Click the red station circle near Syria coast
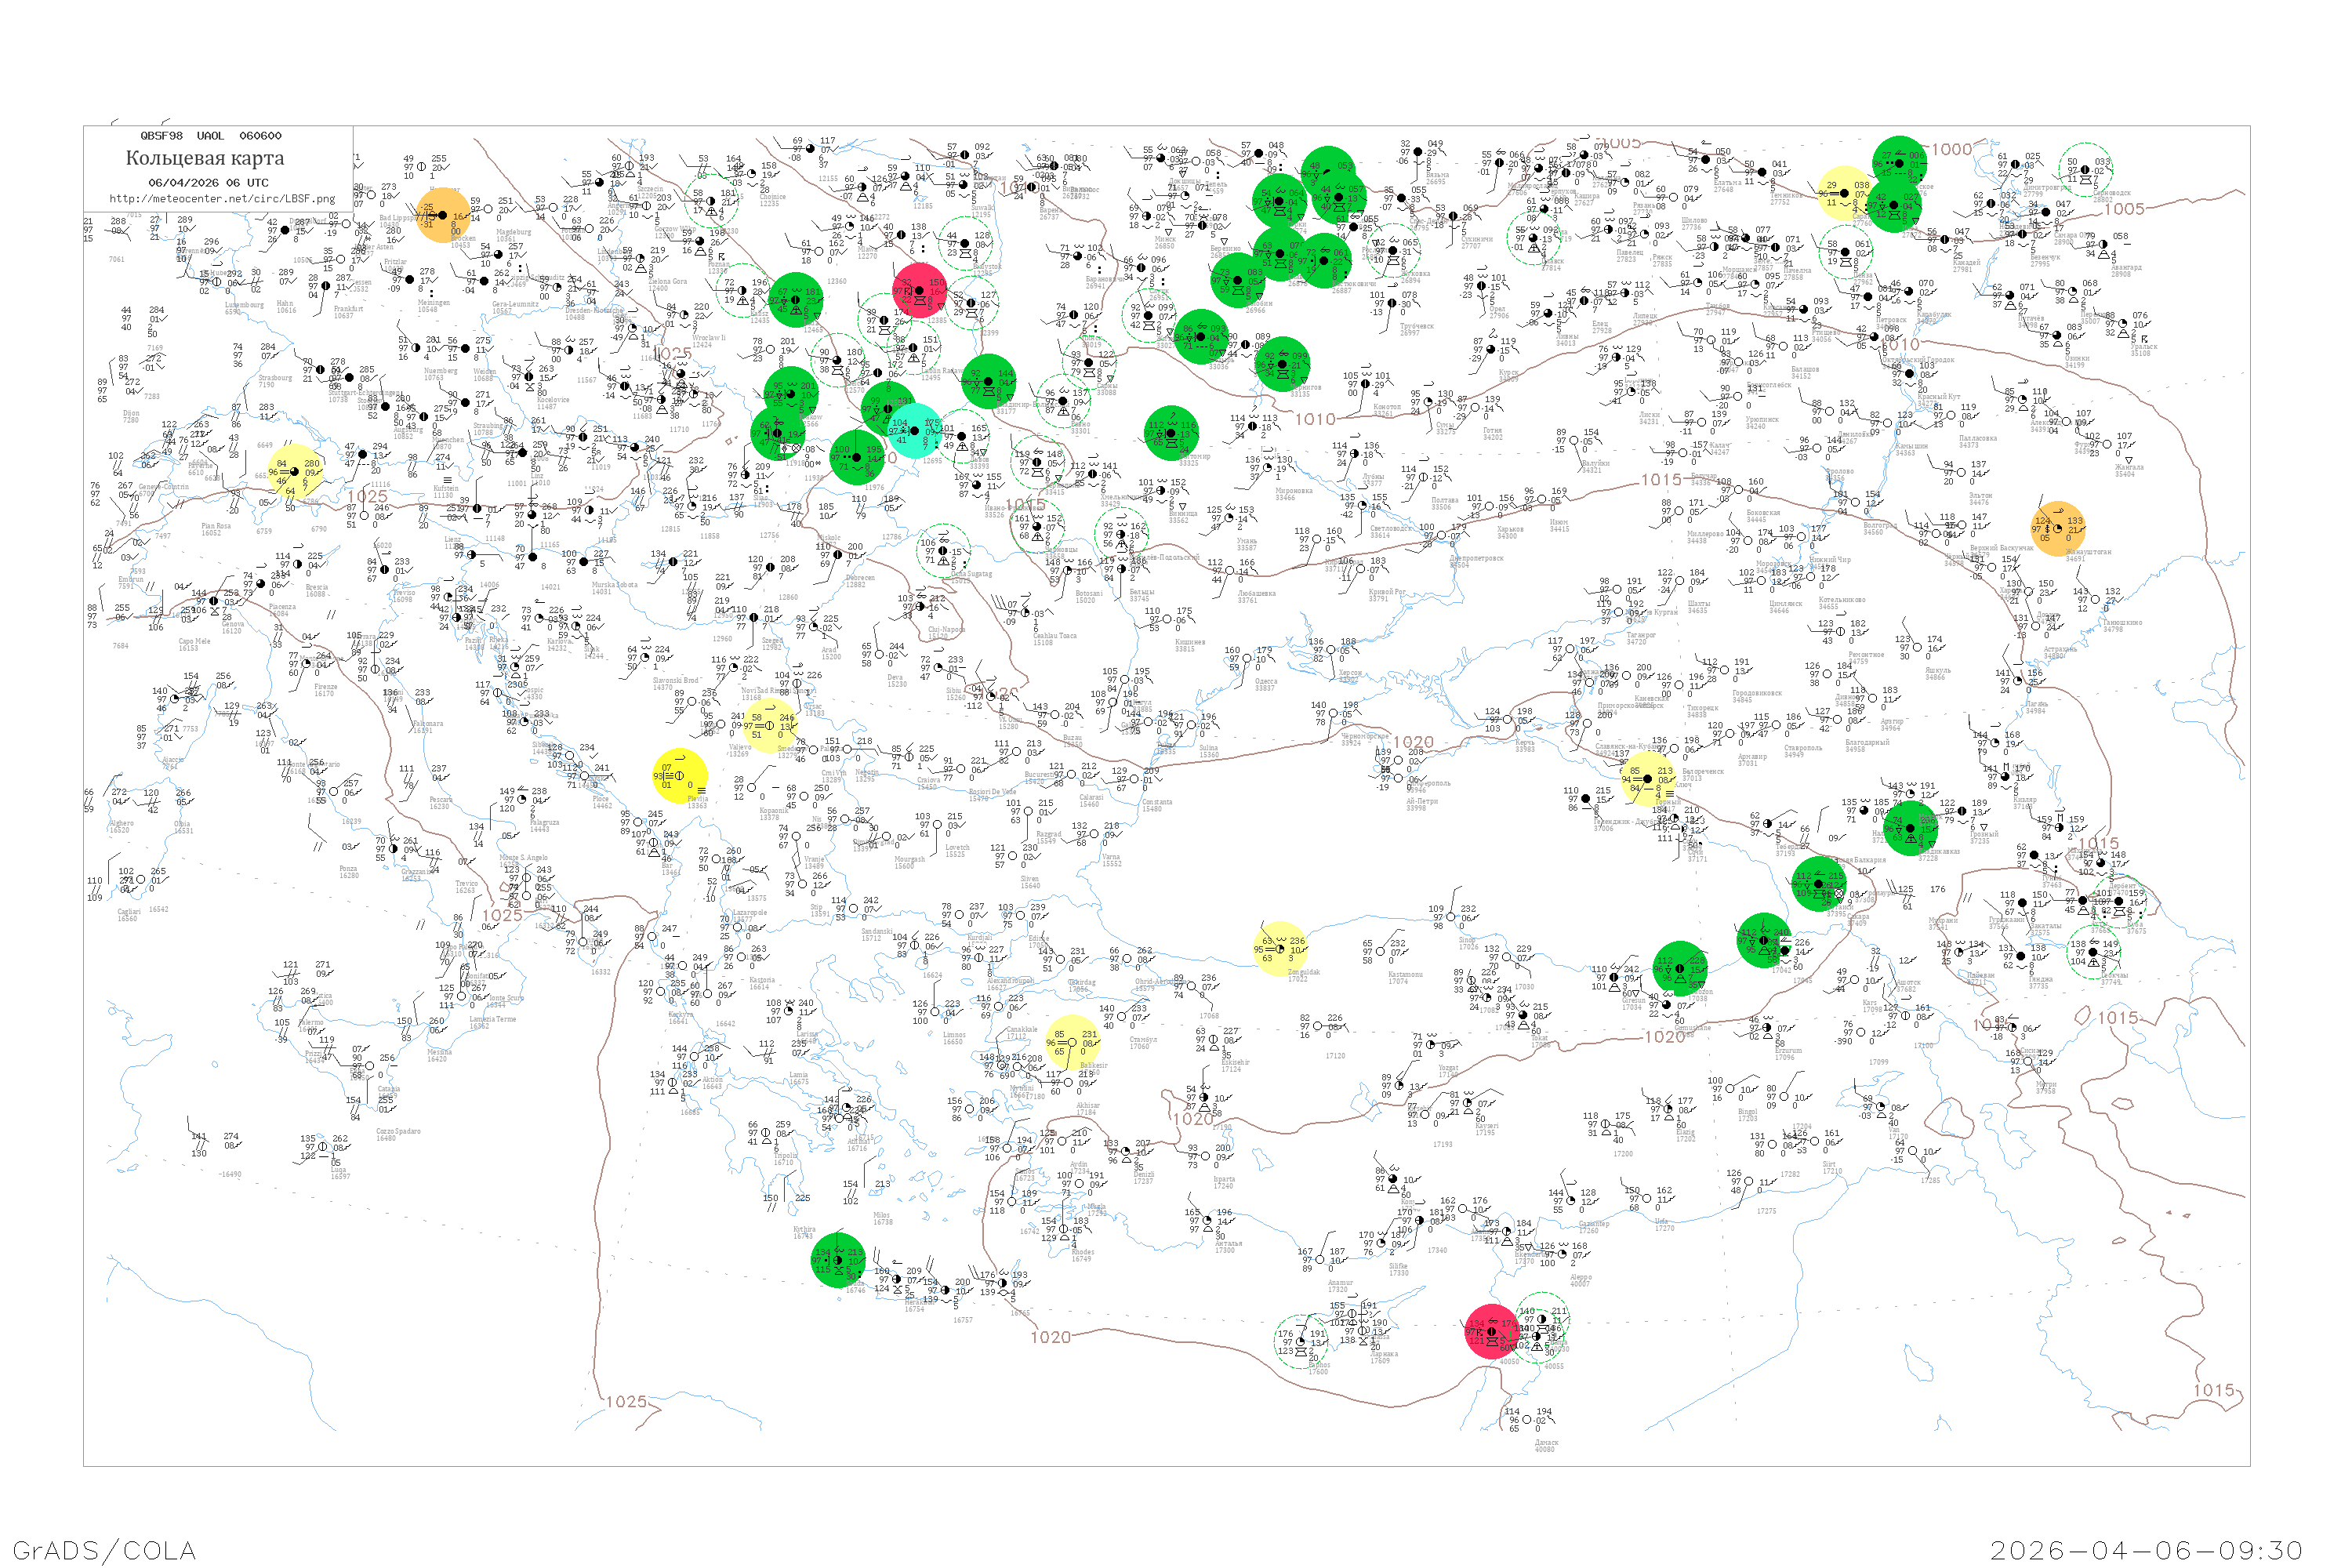Image resolution: width=2352 pixels, height=1568 pixels. point(1491,1331)
